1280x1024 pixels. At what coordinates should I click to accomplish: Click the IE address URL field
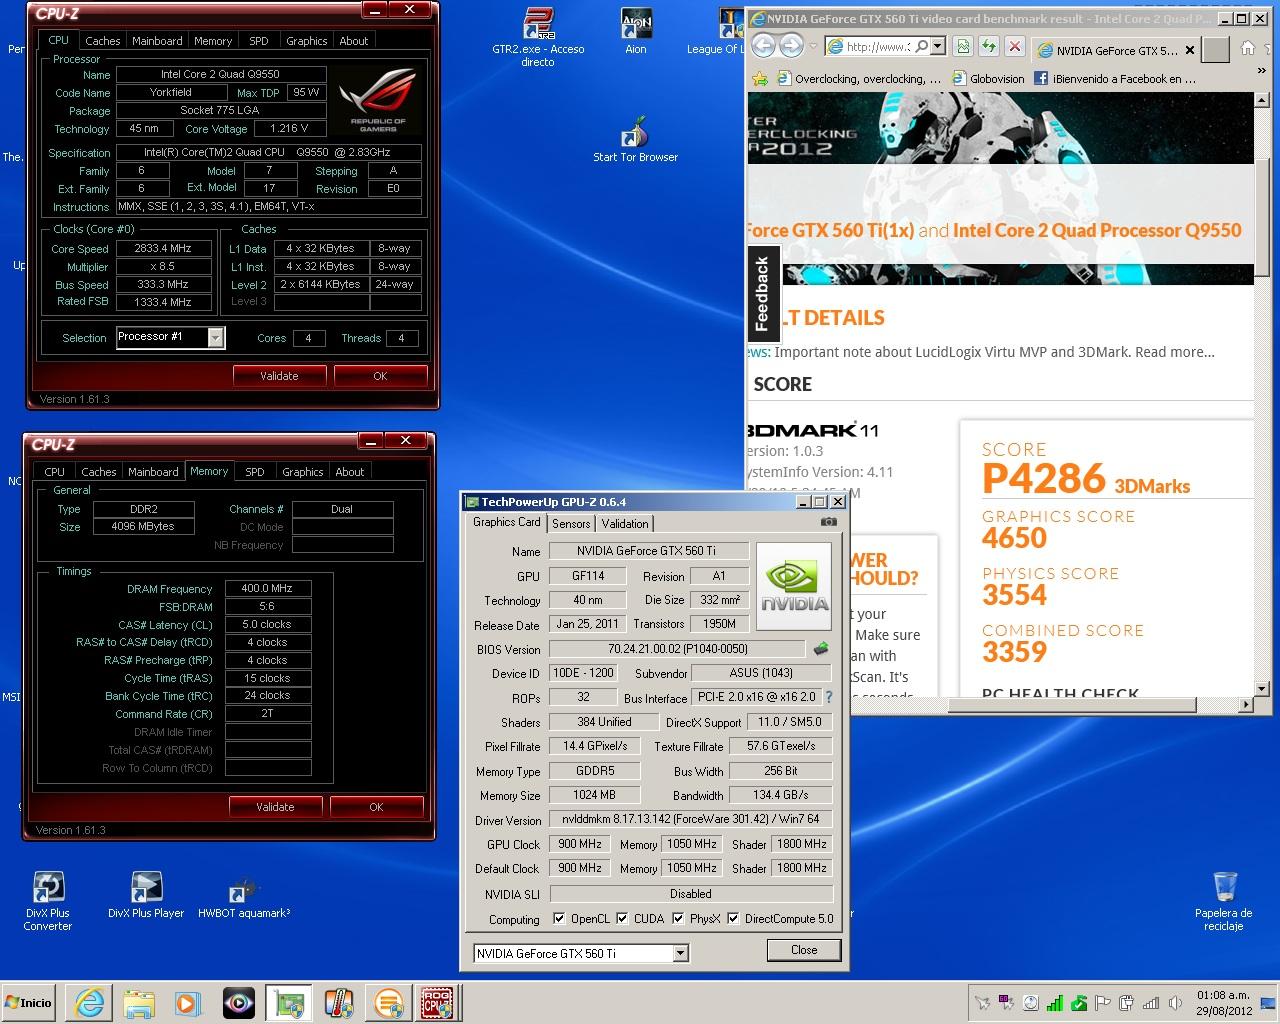coord(877,46)
